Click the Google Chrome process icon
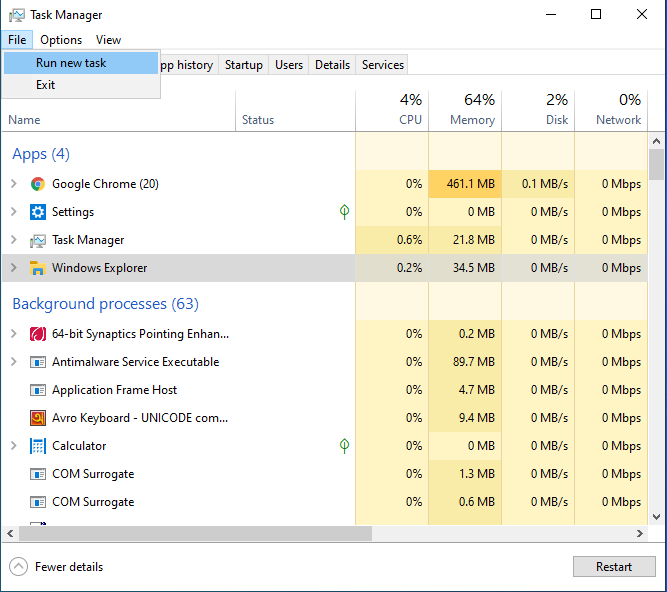Image resolution: width=667 pixels, height=592 pixels. tap(38, 184)
